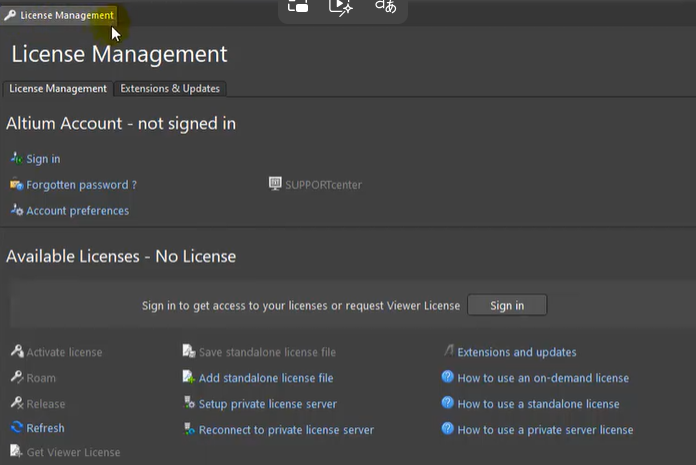
Task: Click the SUPPORTcenter monitor icon
Action: pos(275,184)
